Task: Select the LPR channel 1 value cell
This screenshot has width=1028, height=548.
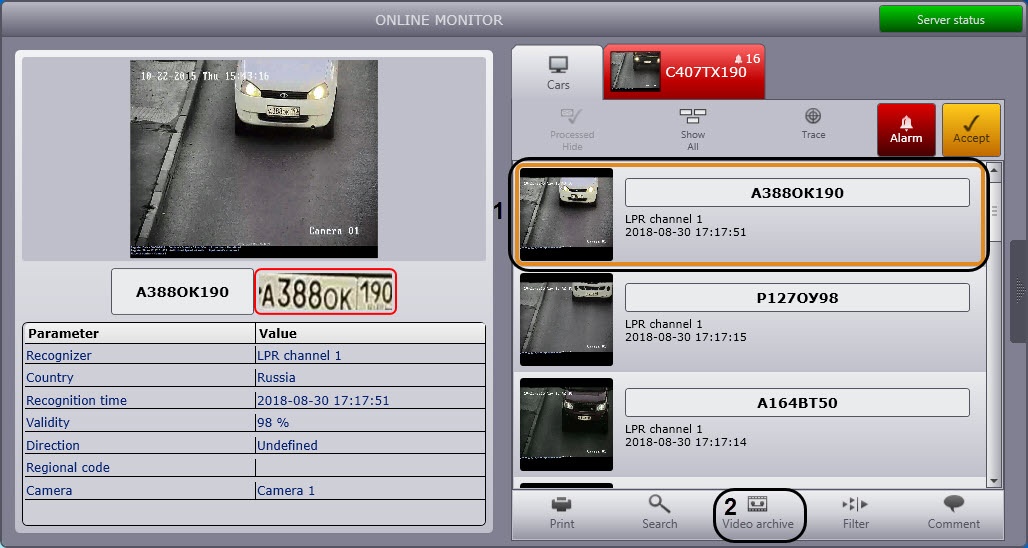Action: 370,355
